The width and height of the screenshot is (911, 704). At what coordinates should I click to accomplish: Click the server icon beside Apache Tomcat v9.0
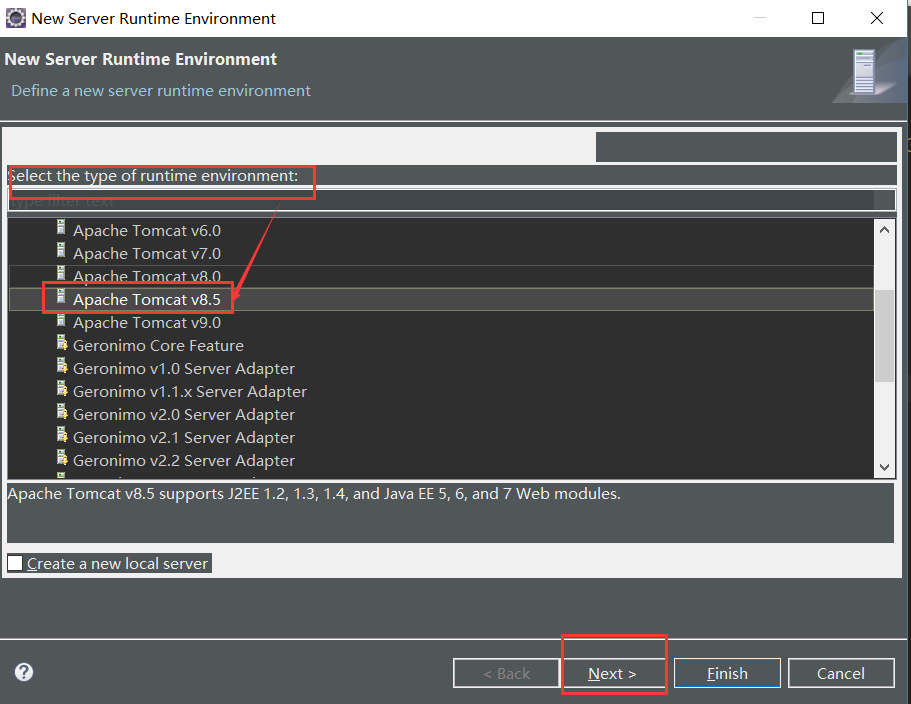pos(61,319)
